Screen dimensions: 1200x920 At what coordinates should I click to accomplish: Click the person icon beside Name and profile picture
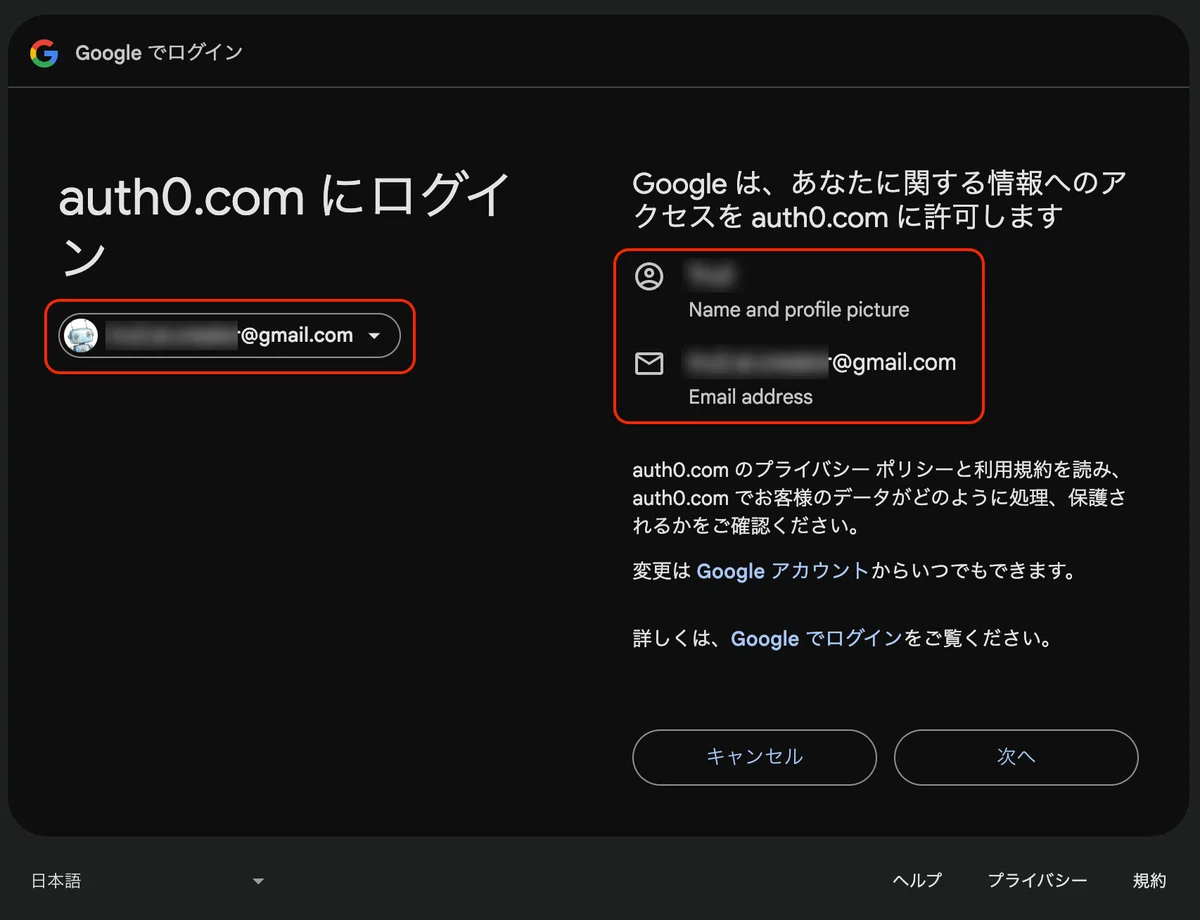coord(649,276)
